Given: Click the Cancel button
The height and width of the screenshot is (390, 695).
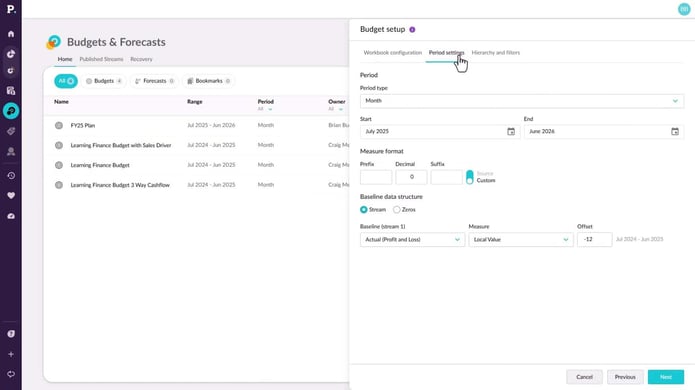Looking at the screenshot, I should [584, 377].
